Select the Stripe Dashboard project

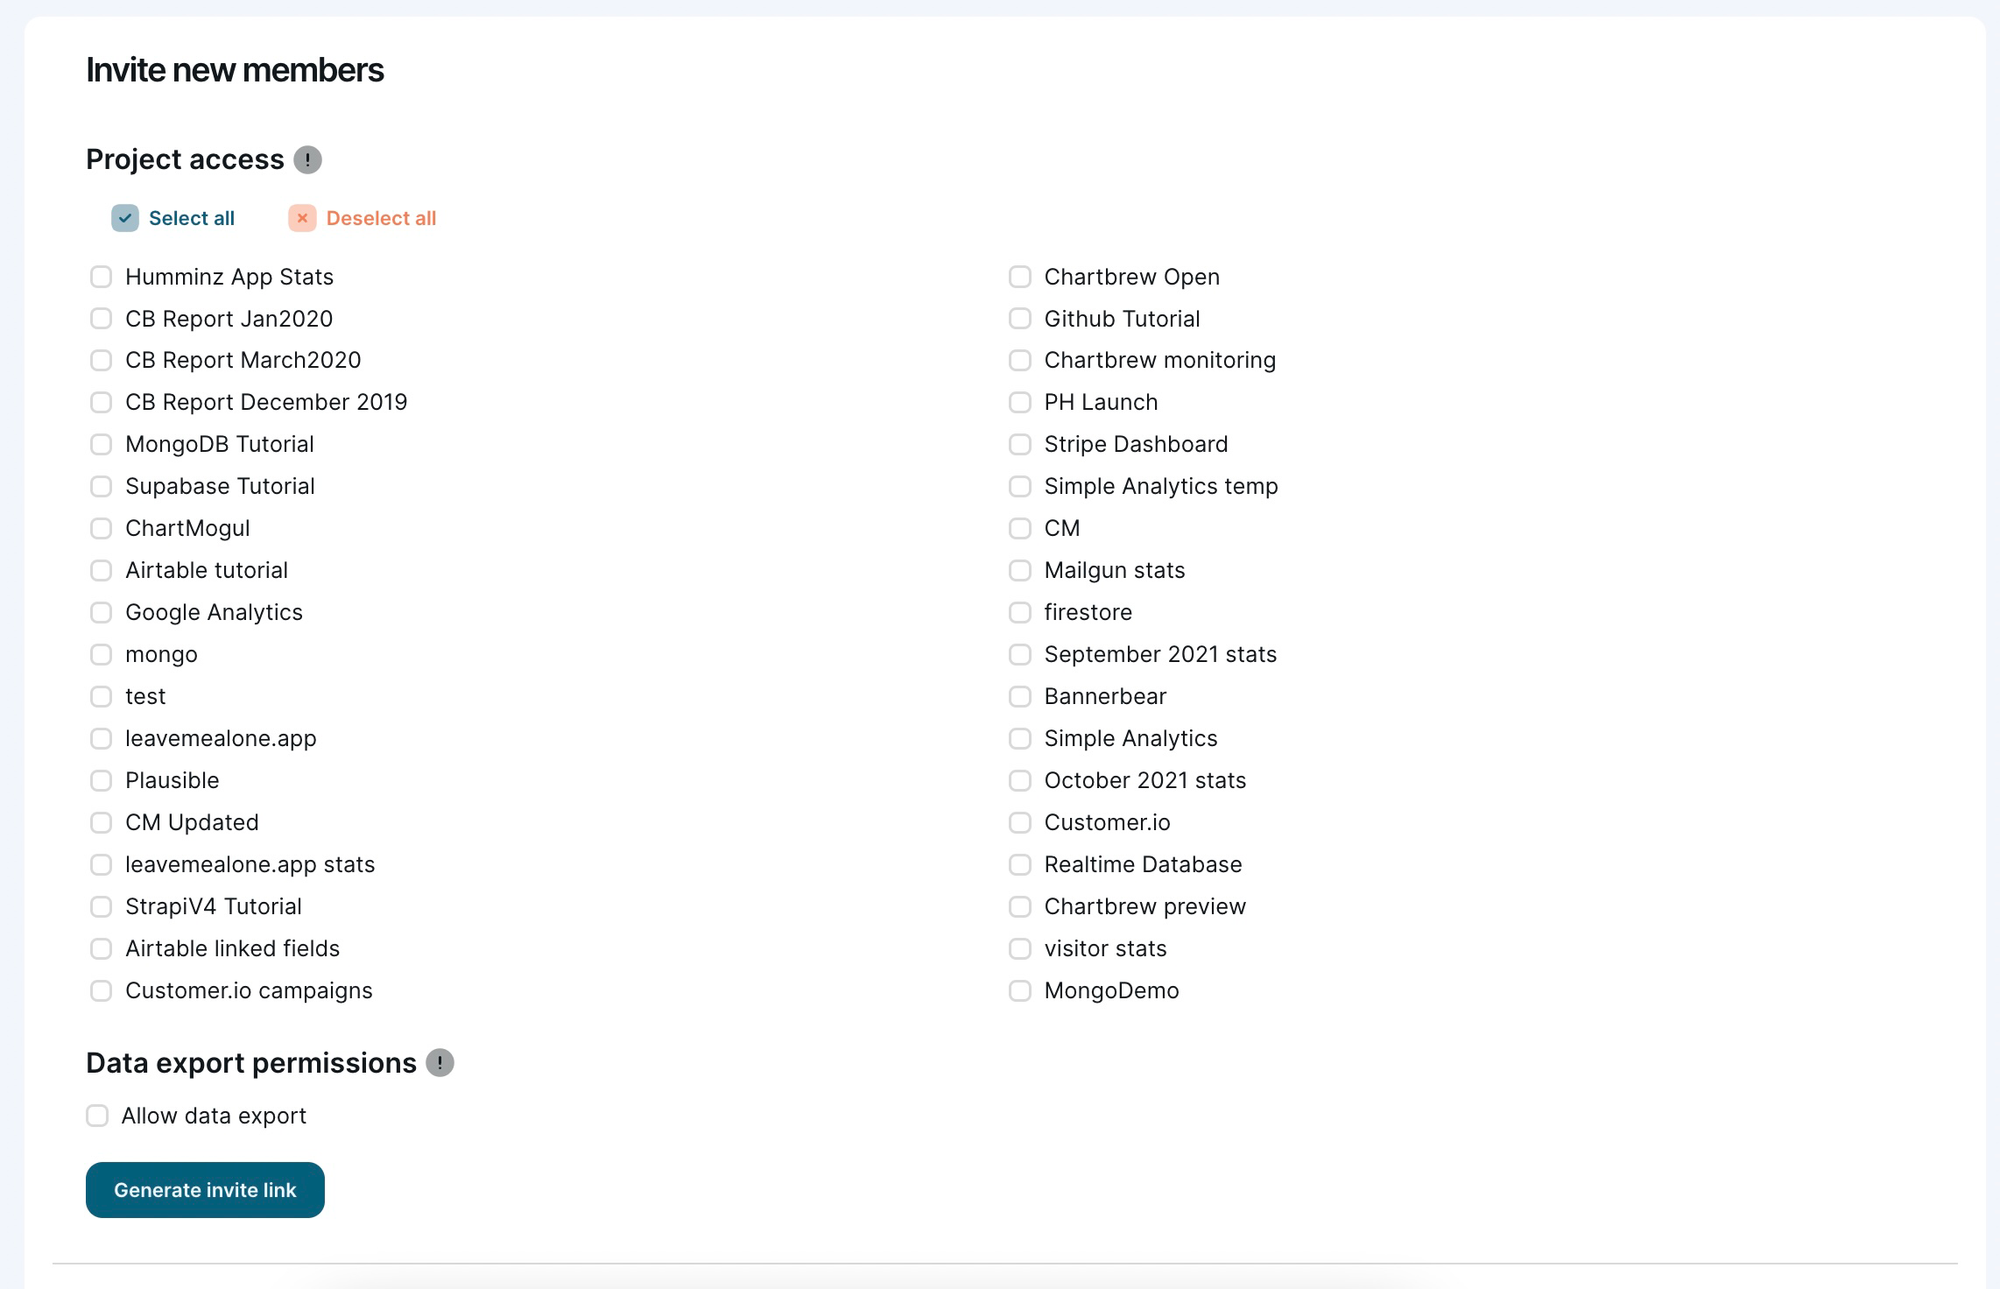(x=1019, y=444)
